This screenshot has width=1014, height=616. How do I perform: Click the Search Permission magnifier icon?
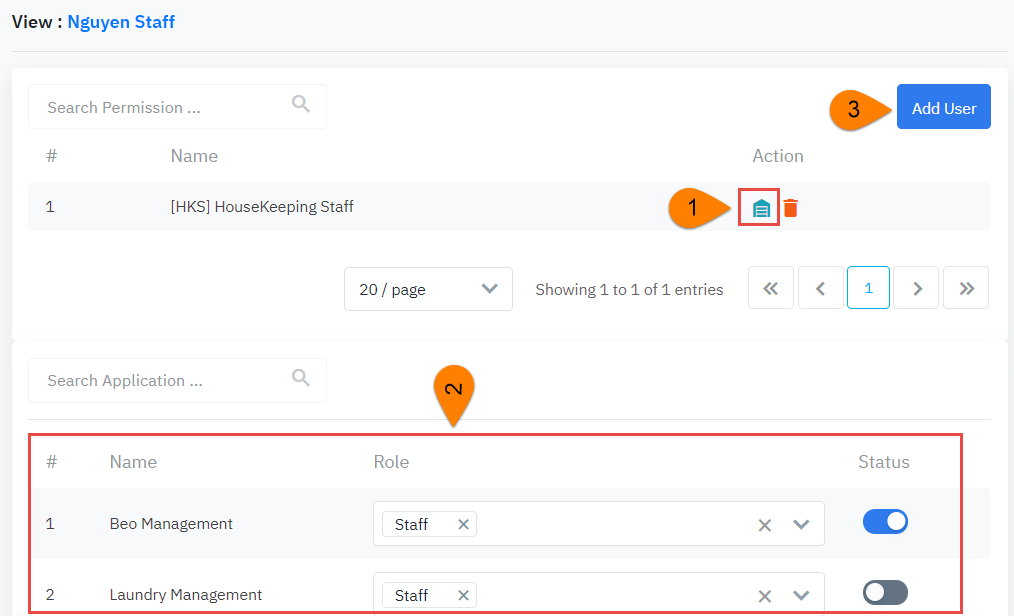(300, 104)
